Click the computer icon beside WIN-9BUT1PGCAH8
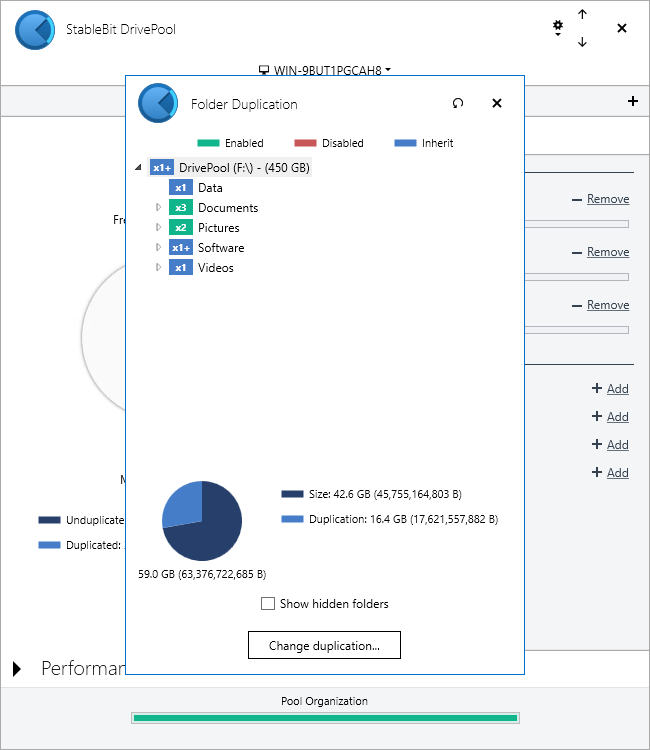The image size is (650, 750). (x=264, y=70)
